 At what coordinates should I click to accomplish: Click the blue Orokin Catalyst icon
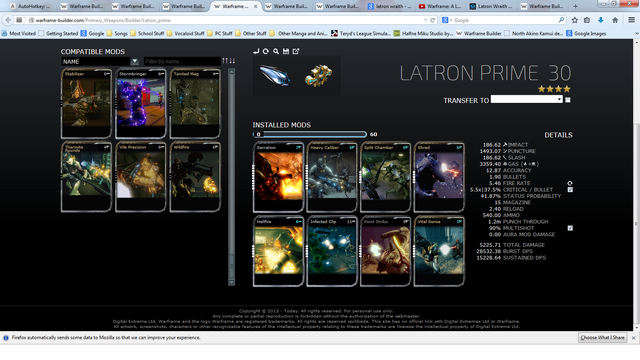275,76
